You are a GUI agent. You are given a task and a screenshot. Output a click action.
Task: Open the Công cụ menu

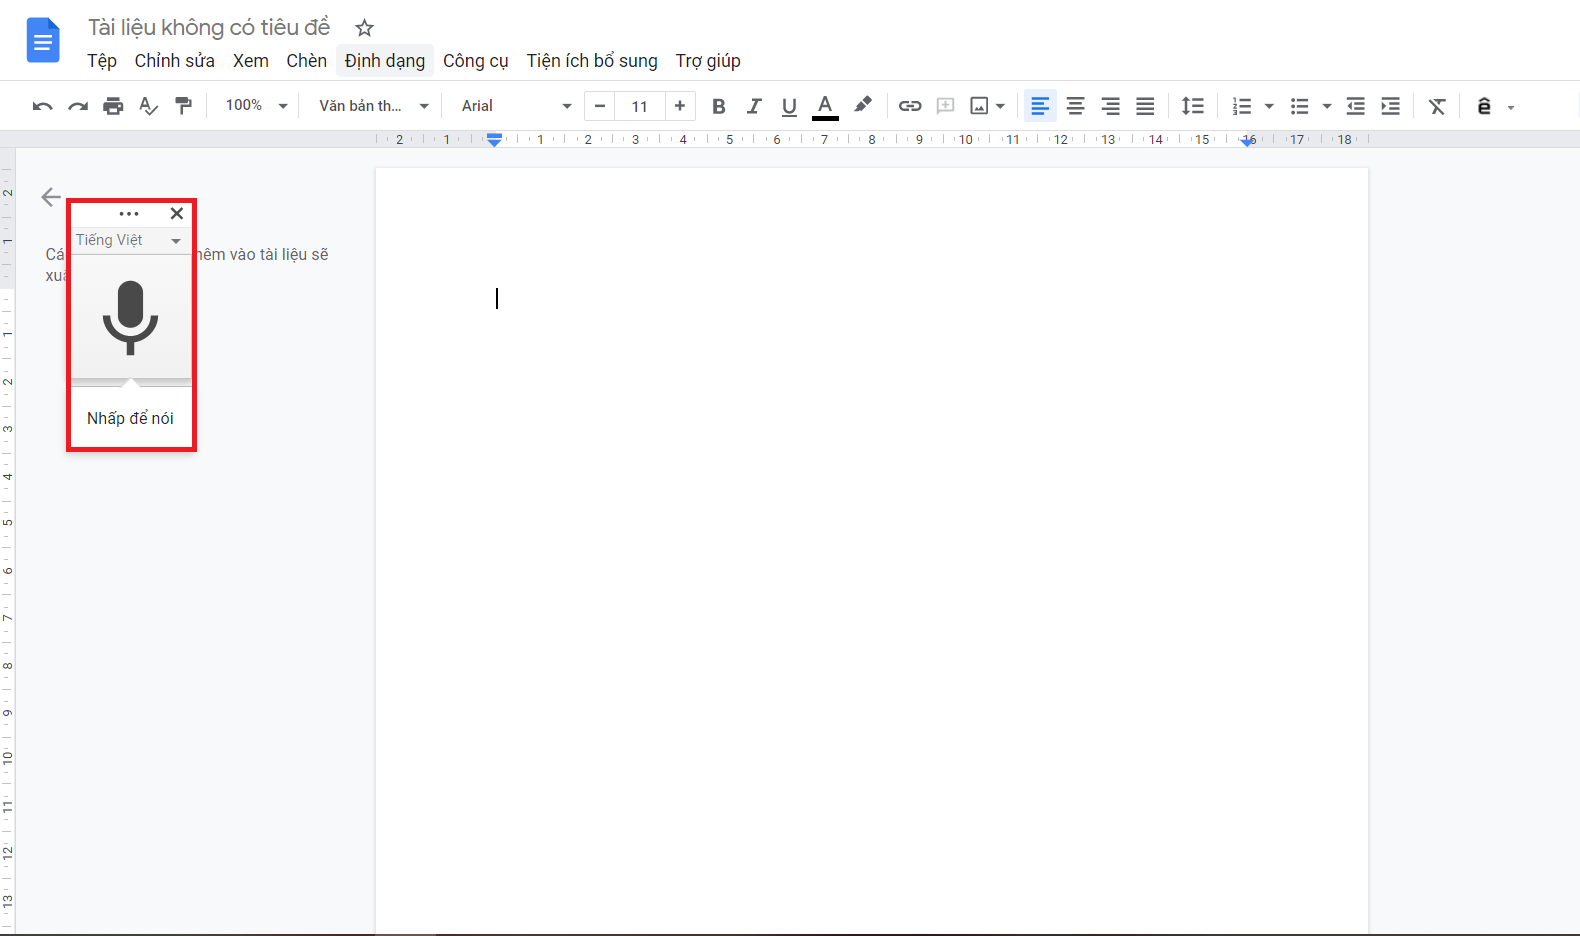(x=476, y=61)
